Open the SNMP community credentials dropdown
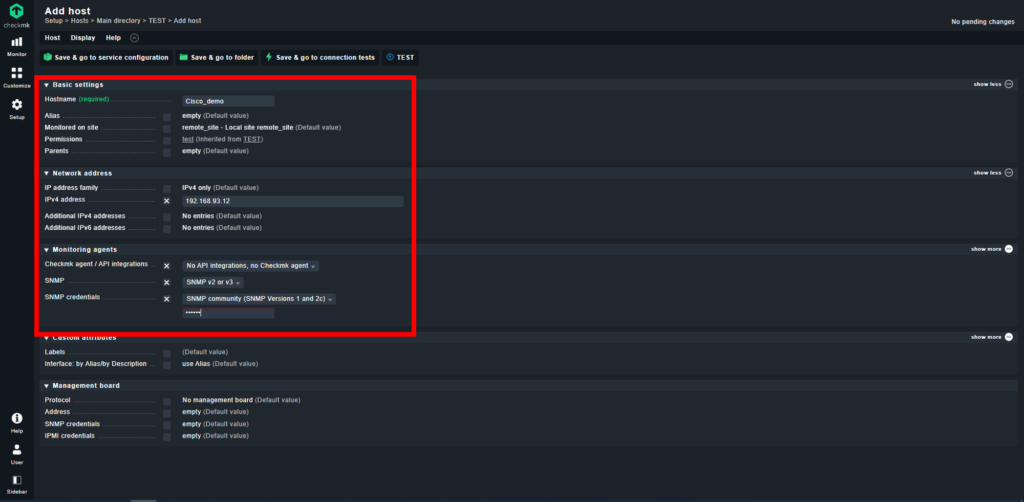Image resolution: width=1024 pixels, height=502 pixels. tap(259, 299)
